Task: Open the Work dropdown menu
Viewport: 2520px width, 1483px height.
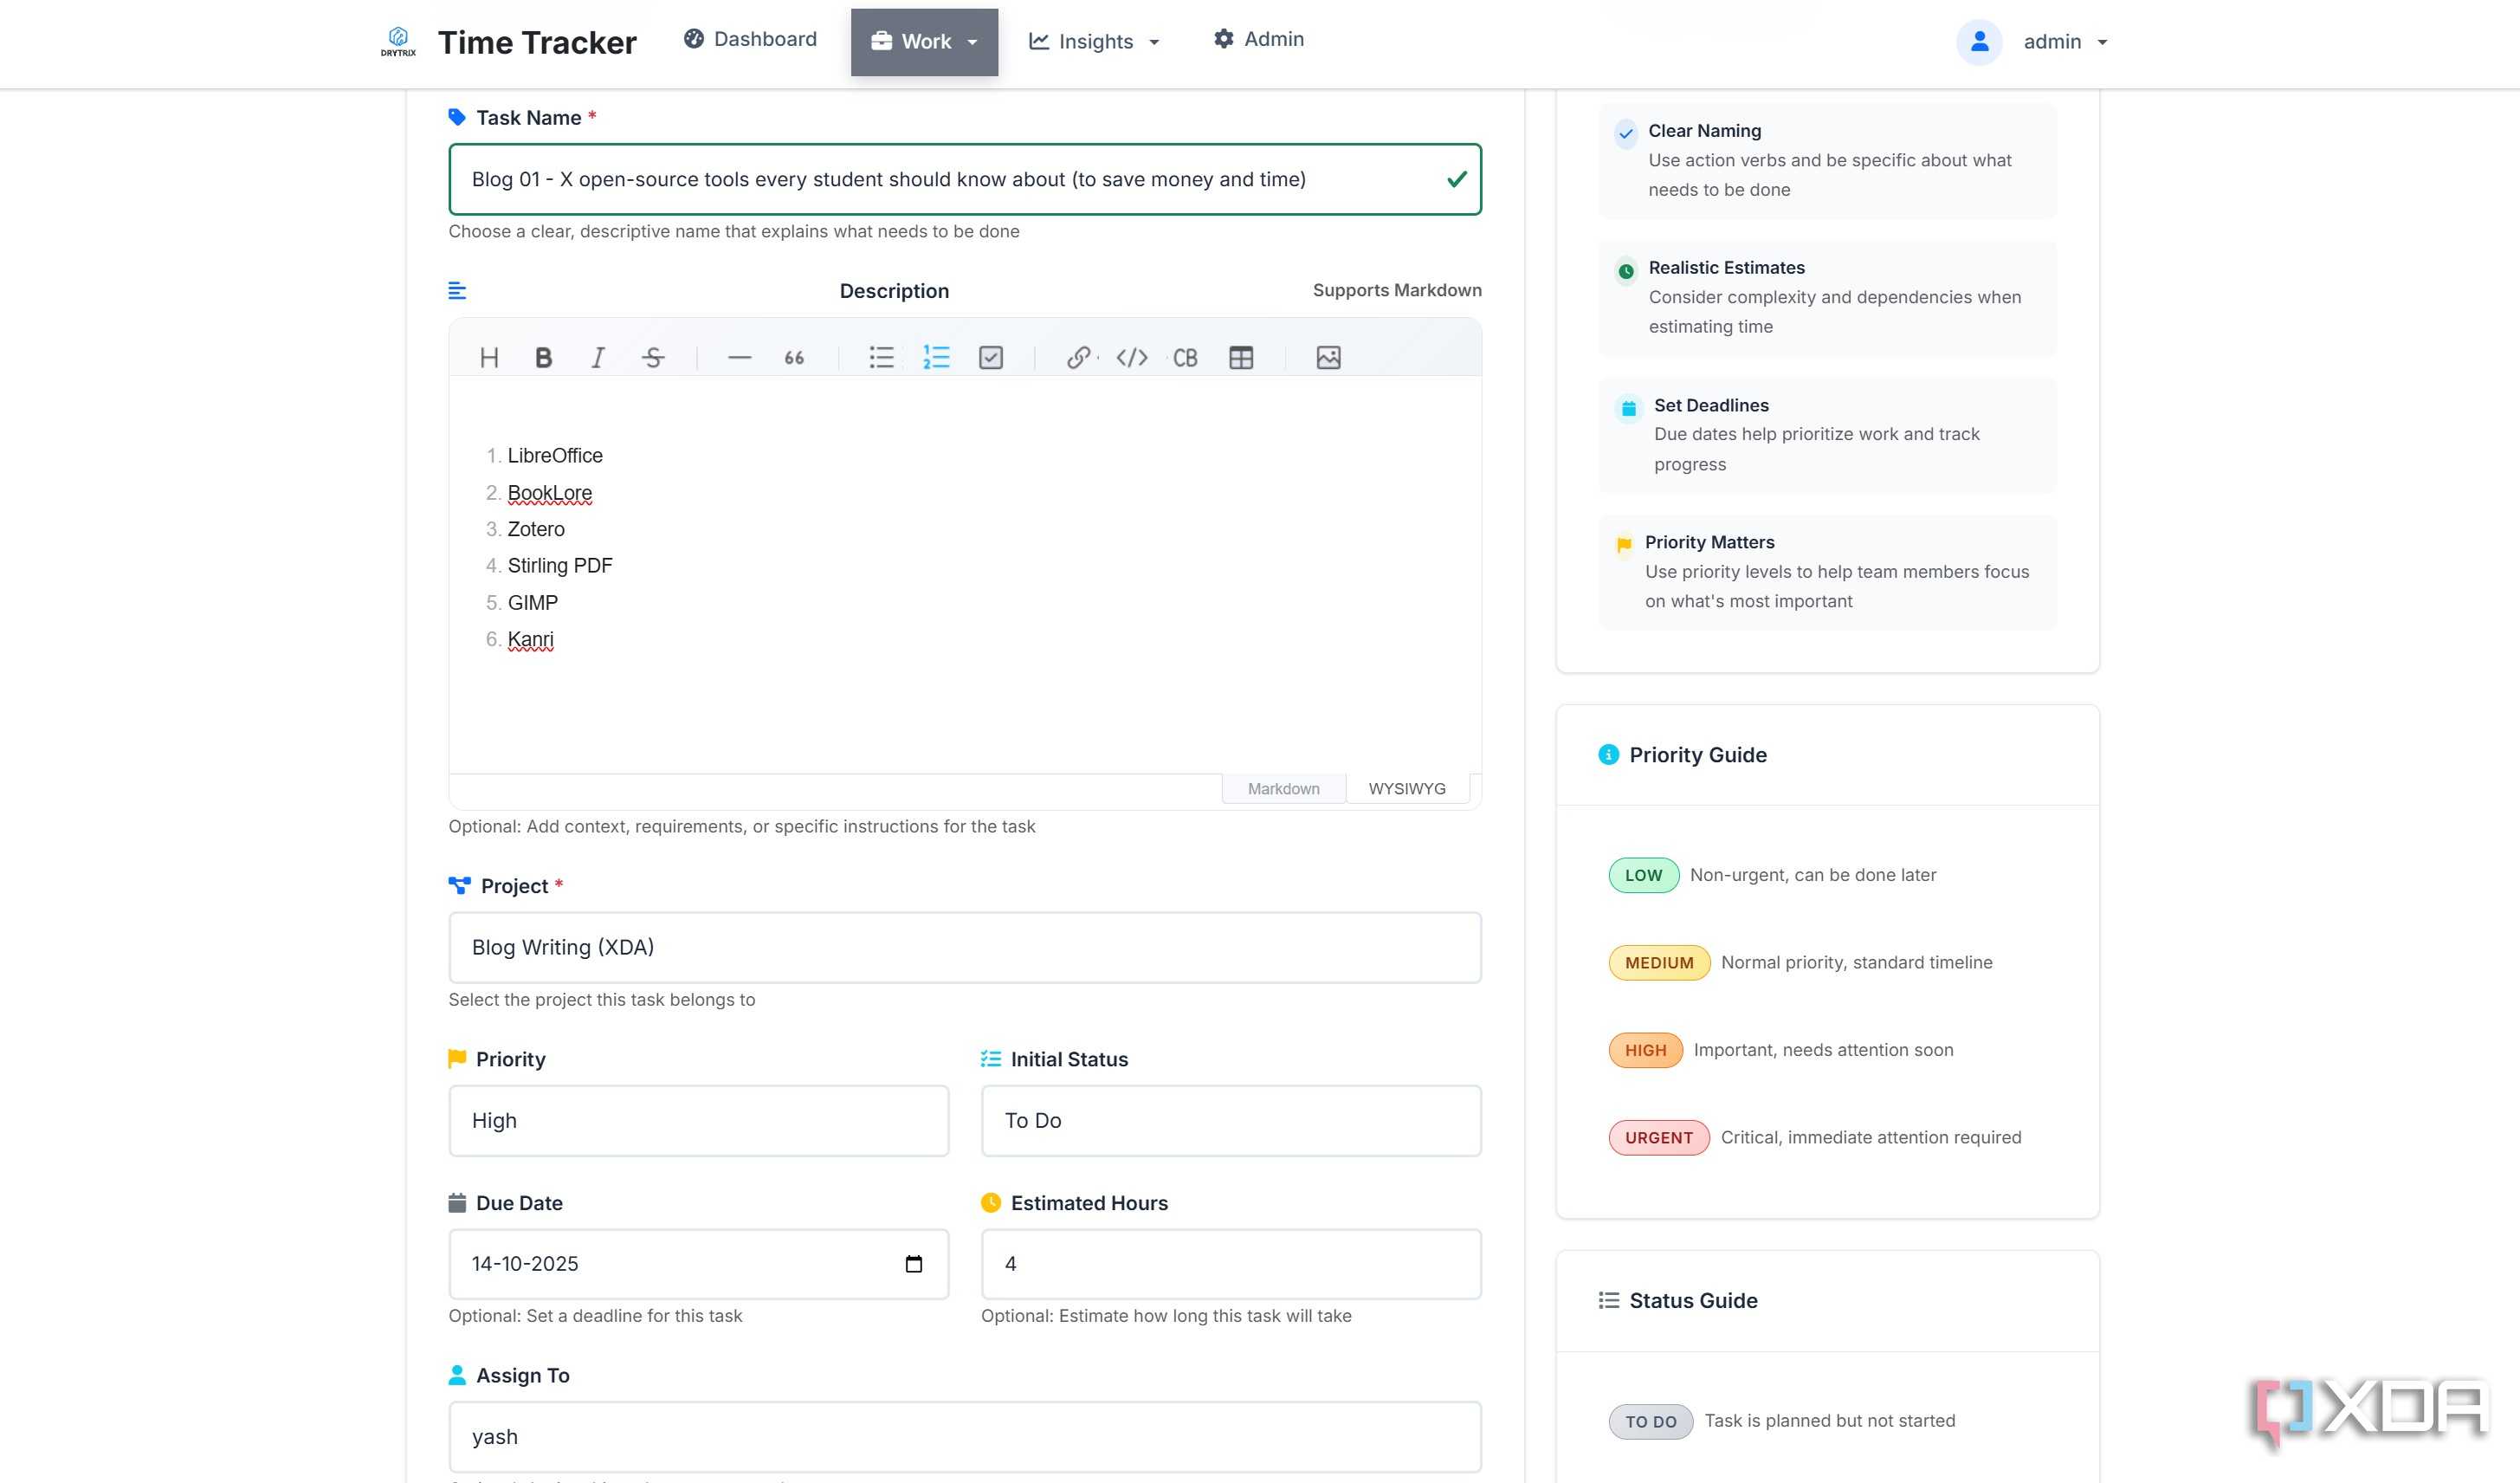Action: pyautogui.click(x=924, y=42)
